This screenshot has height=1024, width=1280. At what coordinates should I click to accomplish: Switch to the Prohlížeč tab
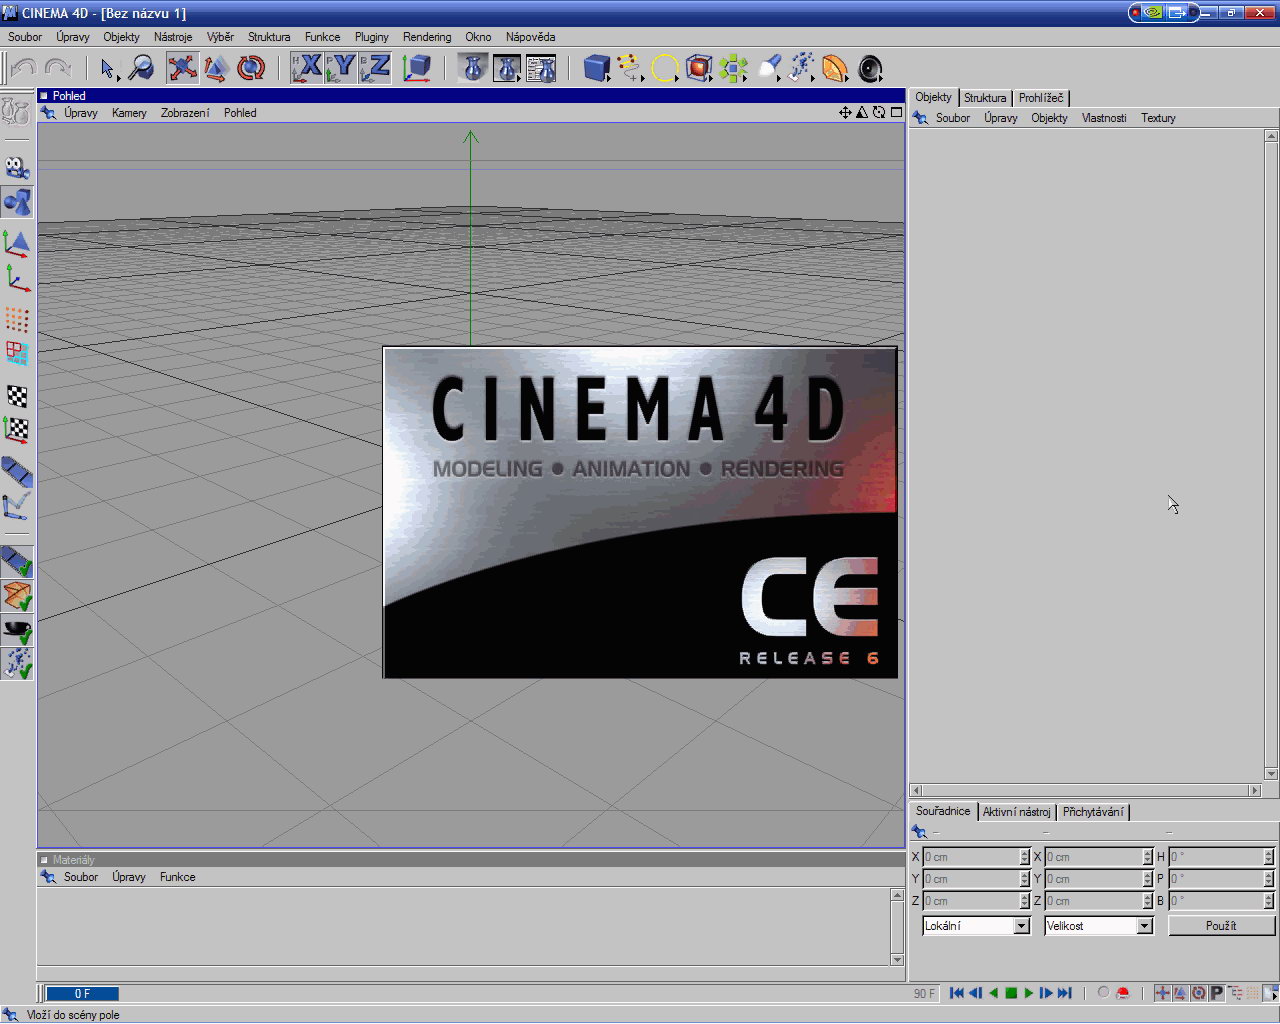pyautogui.click(x=1041, y=98)
